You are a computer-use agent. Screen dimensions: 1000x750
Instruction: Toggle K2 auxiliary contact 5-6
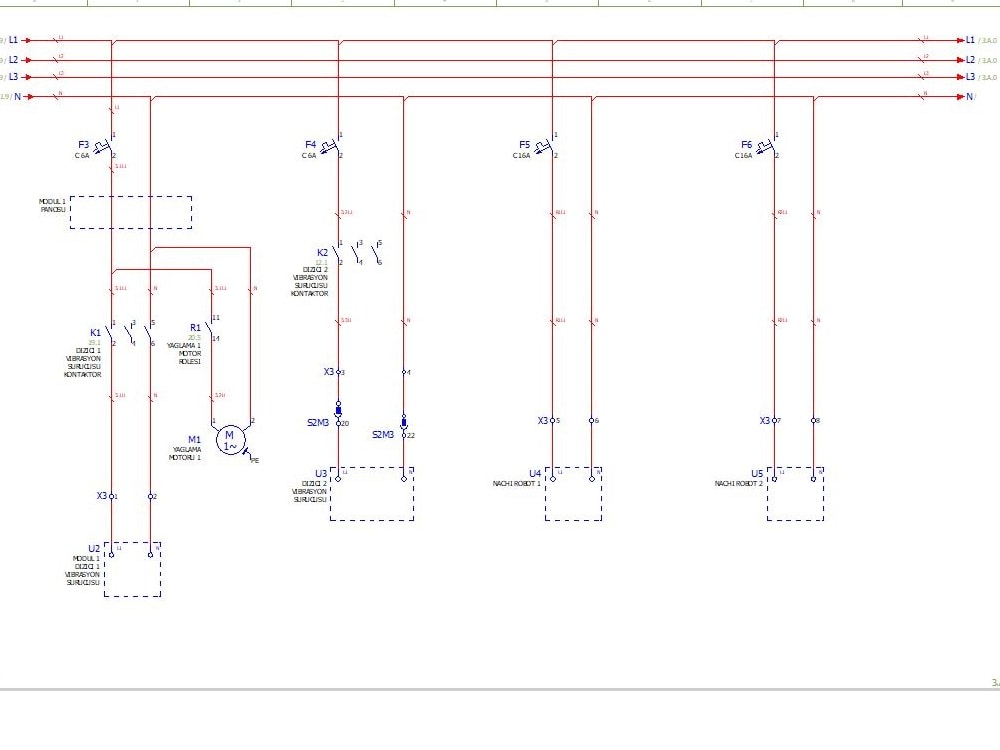click(375, 253)
